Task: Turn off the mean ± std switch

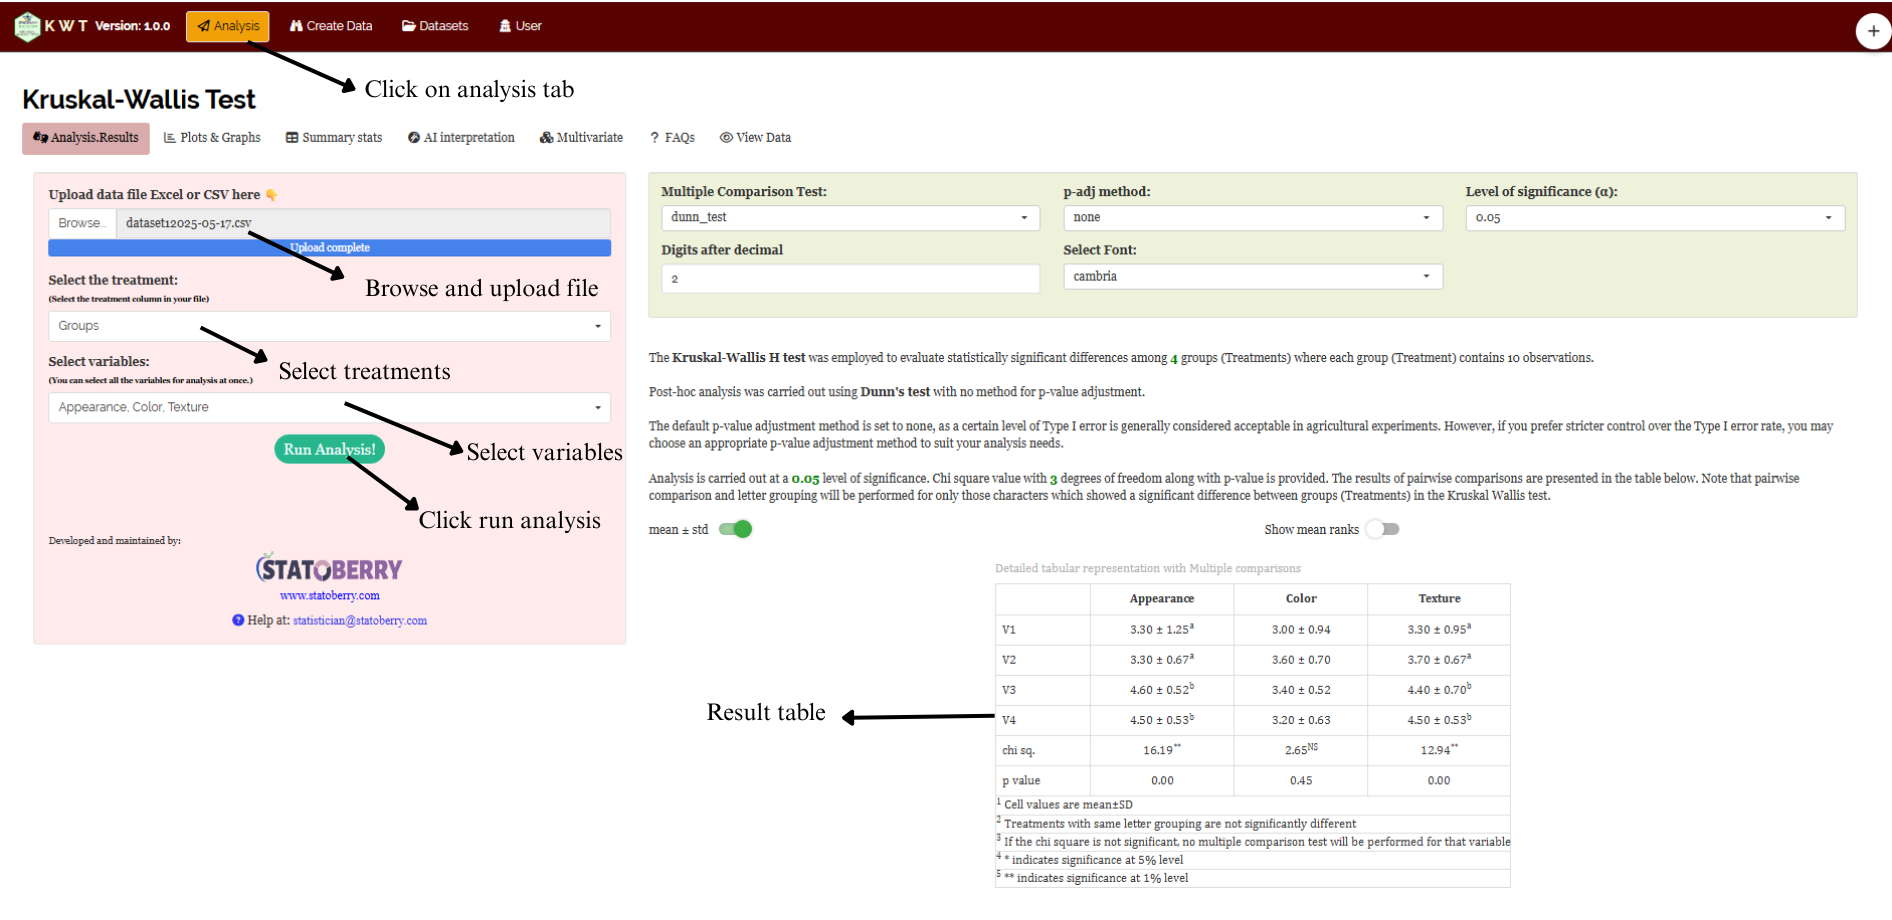Action: coord(735,529)
